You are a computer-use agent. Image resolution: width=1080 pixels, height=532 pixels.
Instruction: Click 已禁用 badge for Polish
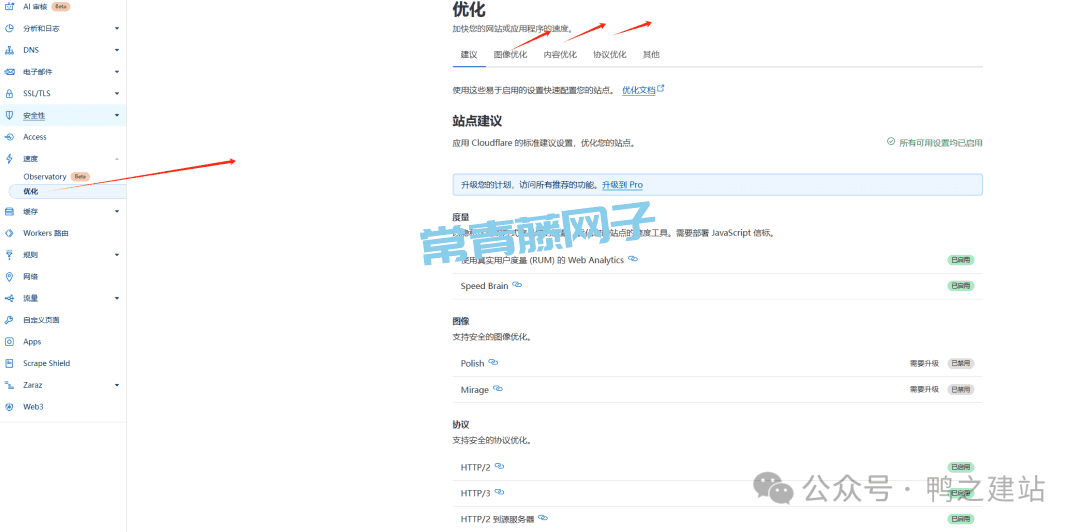point(960,364)
